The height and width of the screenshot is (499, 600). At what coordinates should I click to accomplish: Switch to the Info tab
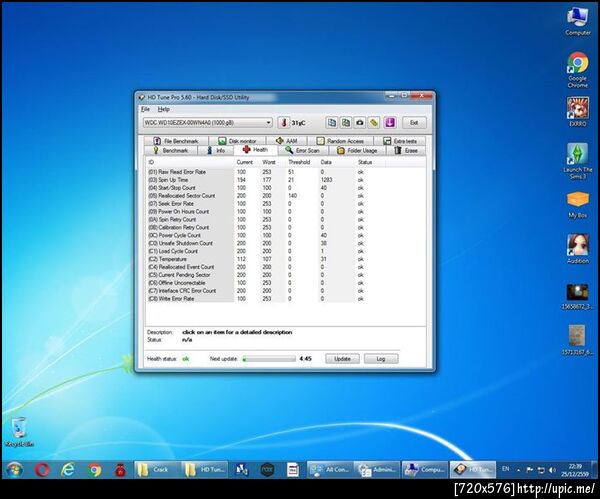click(216, 151)
